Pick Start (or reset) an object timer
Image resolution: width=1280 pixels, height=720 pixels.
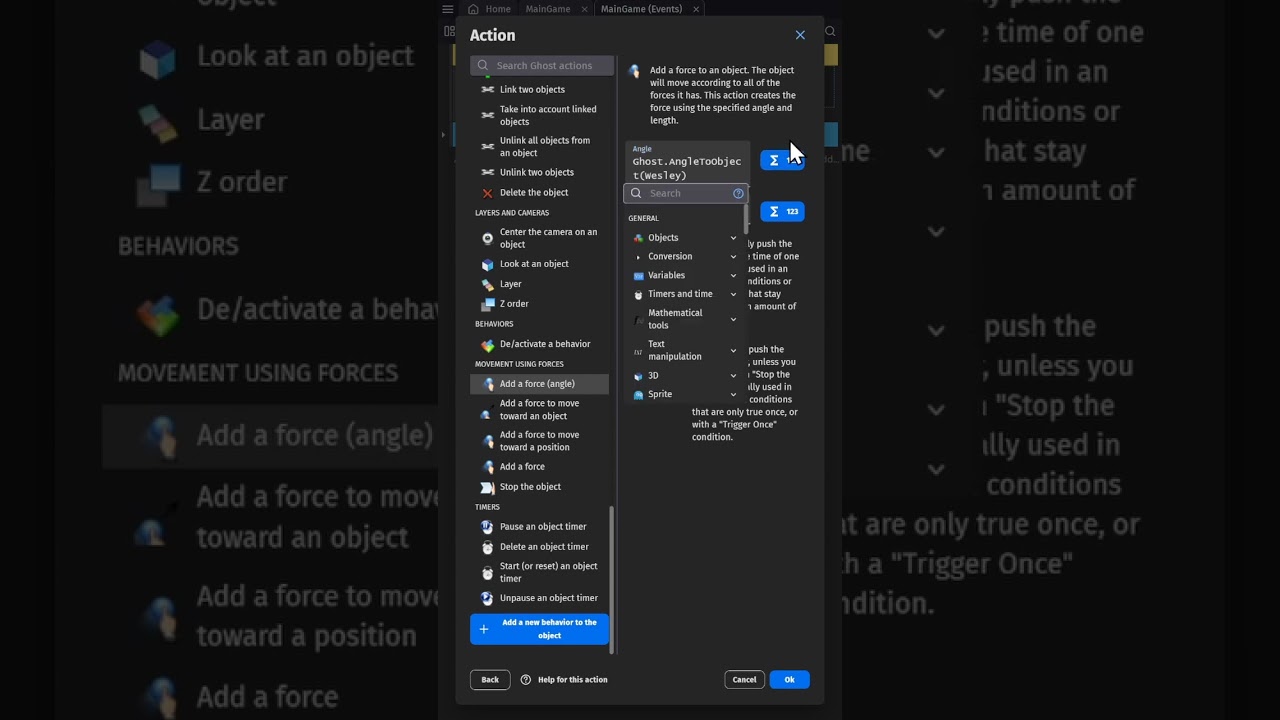(x=539, y=572)
